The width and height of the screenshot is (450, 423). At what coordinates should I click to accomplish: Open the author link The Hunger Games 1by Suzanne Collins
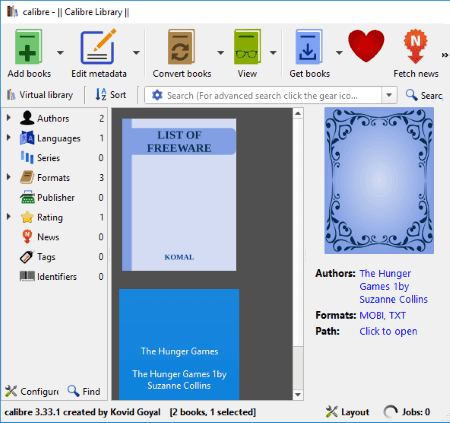(393, 286)
